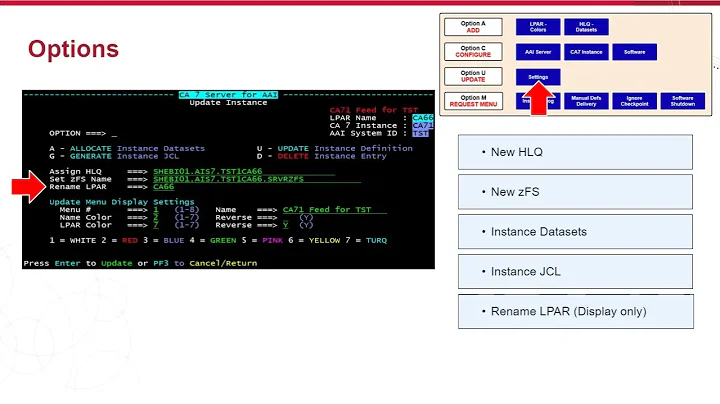Click the Software blue button
Screen dimensions: 720x404
pos(635,52)
